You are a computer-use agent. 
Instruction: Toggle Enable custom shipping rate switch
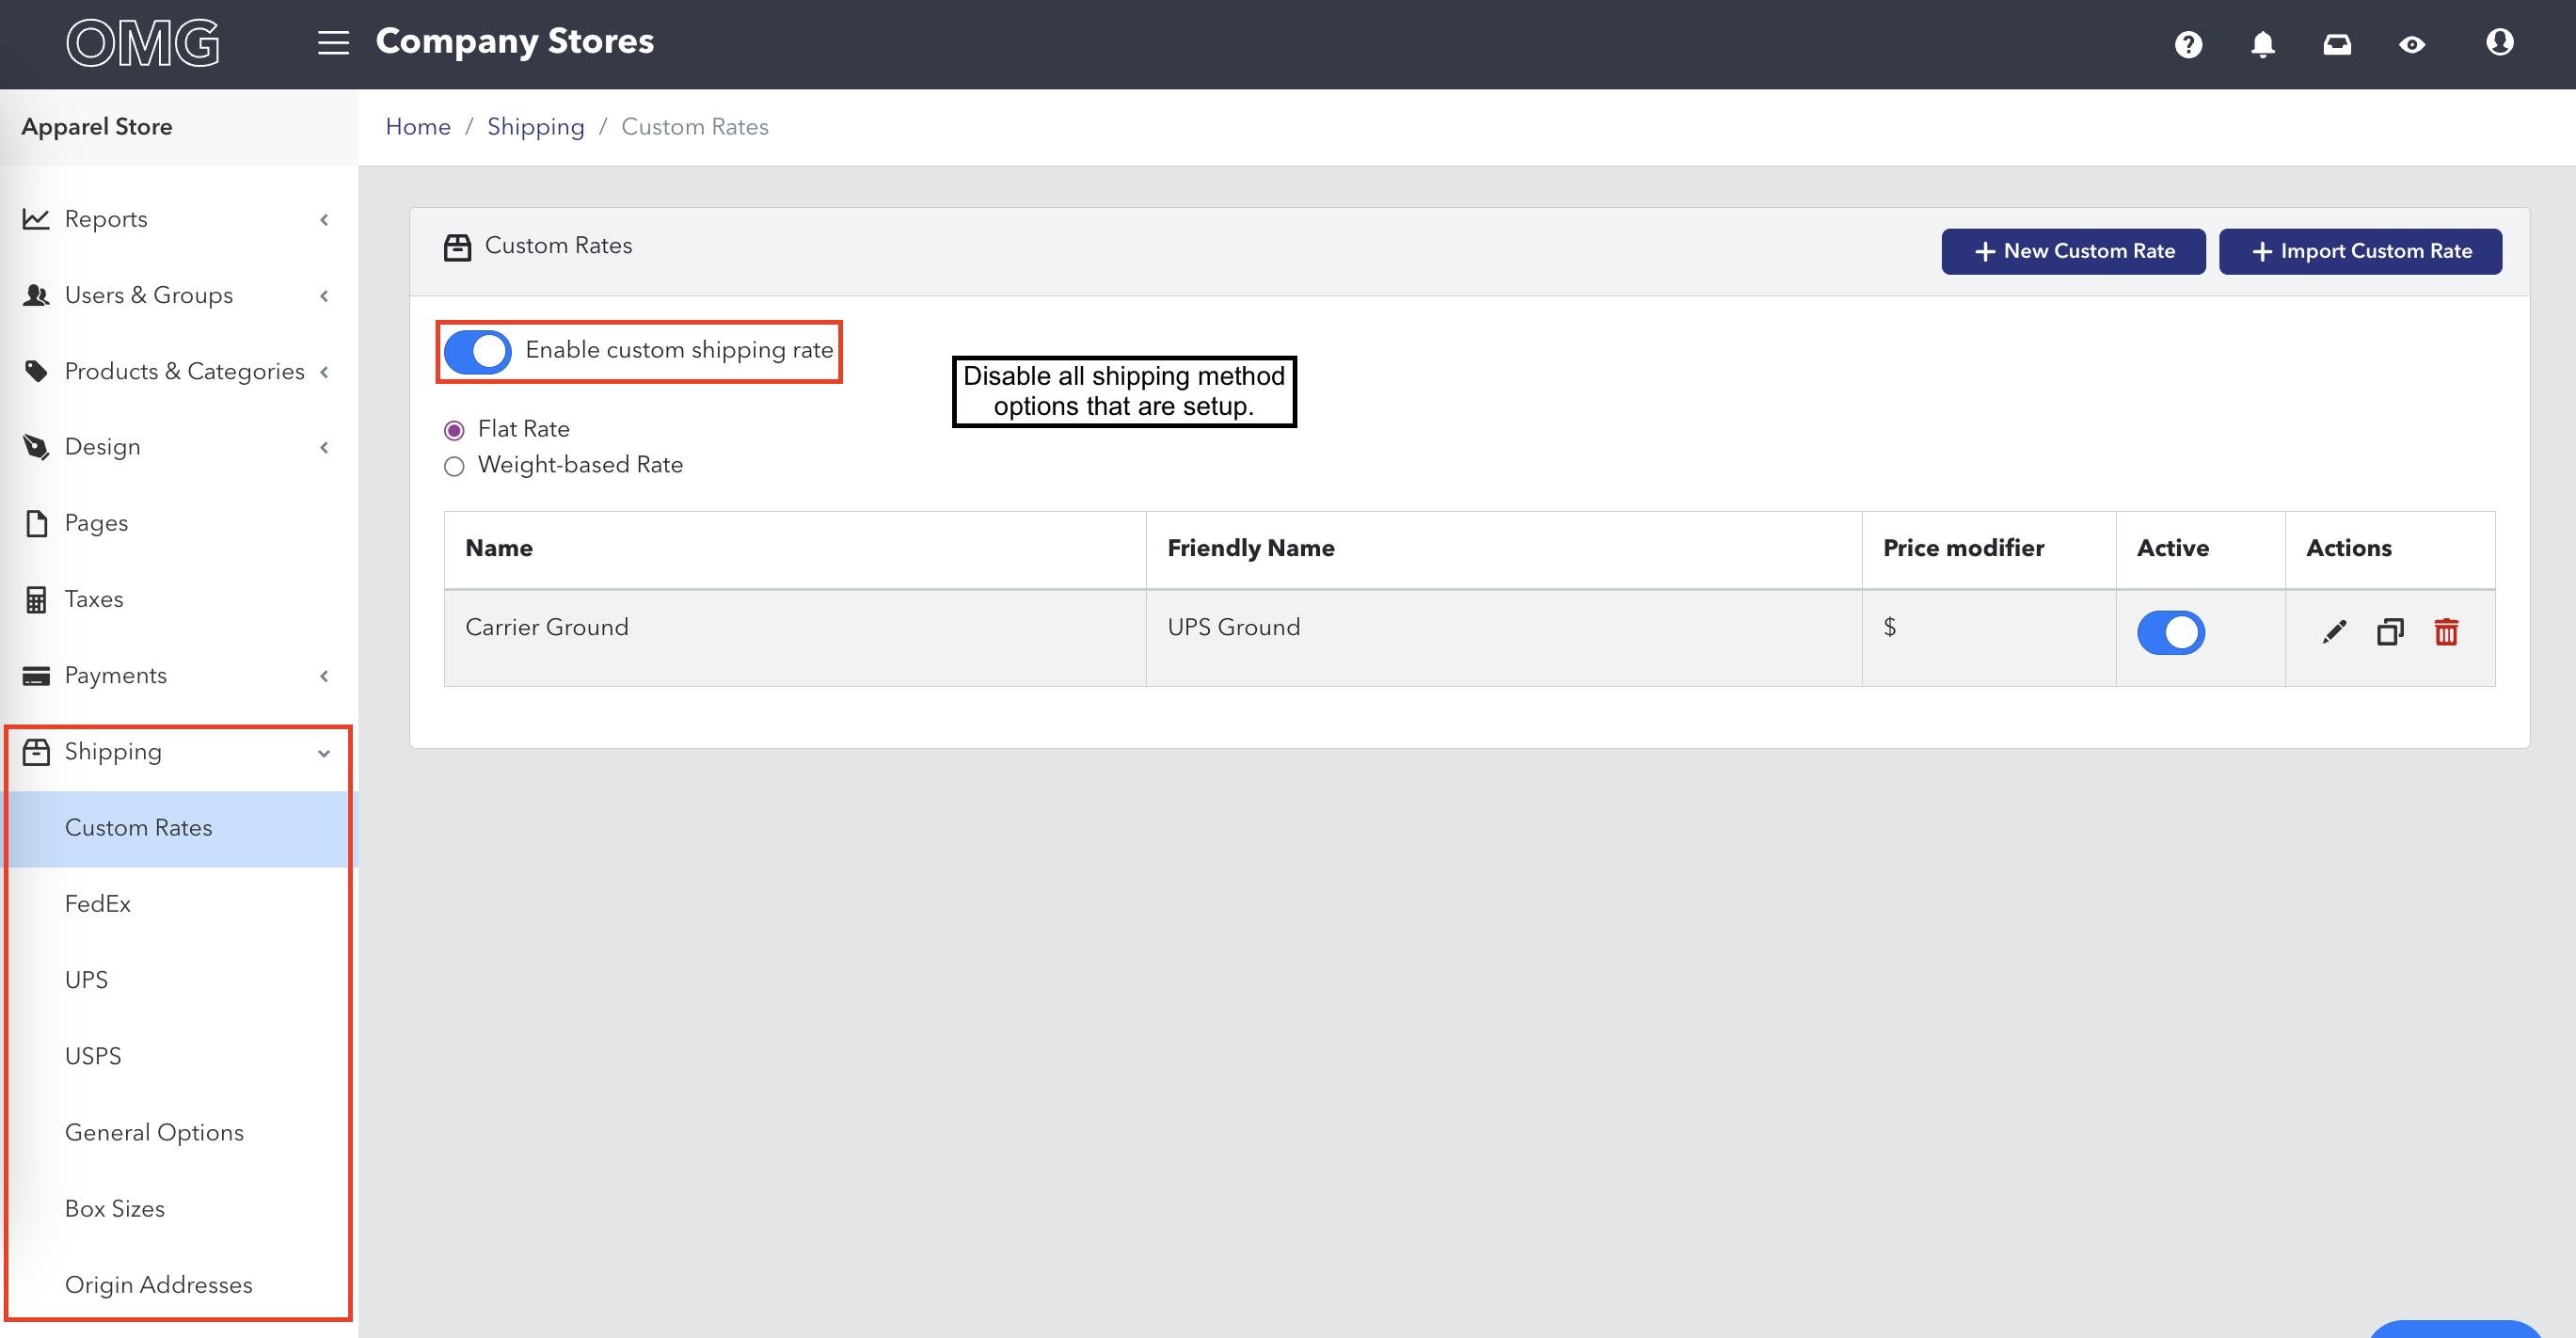478,351
